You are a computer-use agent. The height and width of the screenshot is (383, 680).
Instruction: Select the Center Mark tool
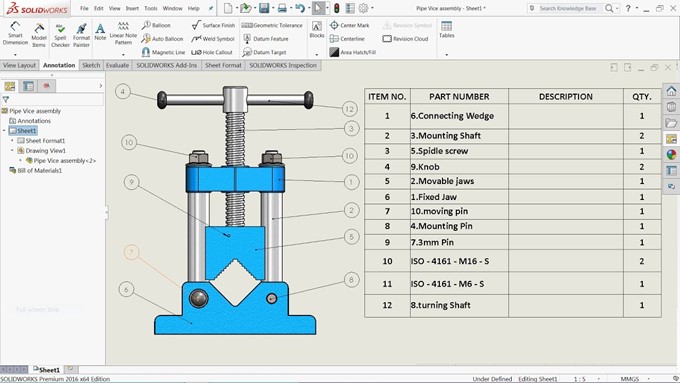coord(350,25)
